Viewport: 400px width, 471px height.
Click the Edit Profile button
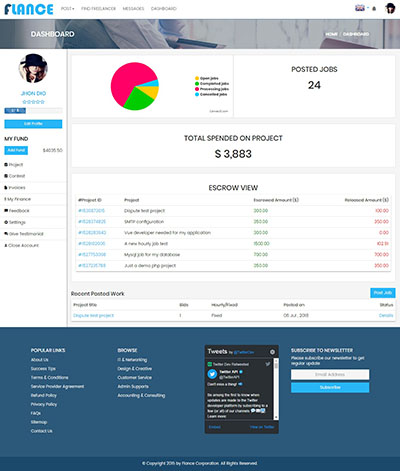coord(33,124)
